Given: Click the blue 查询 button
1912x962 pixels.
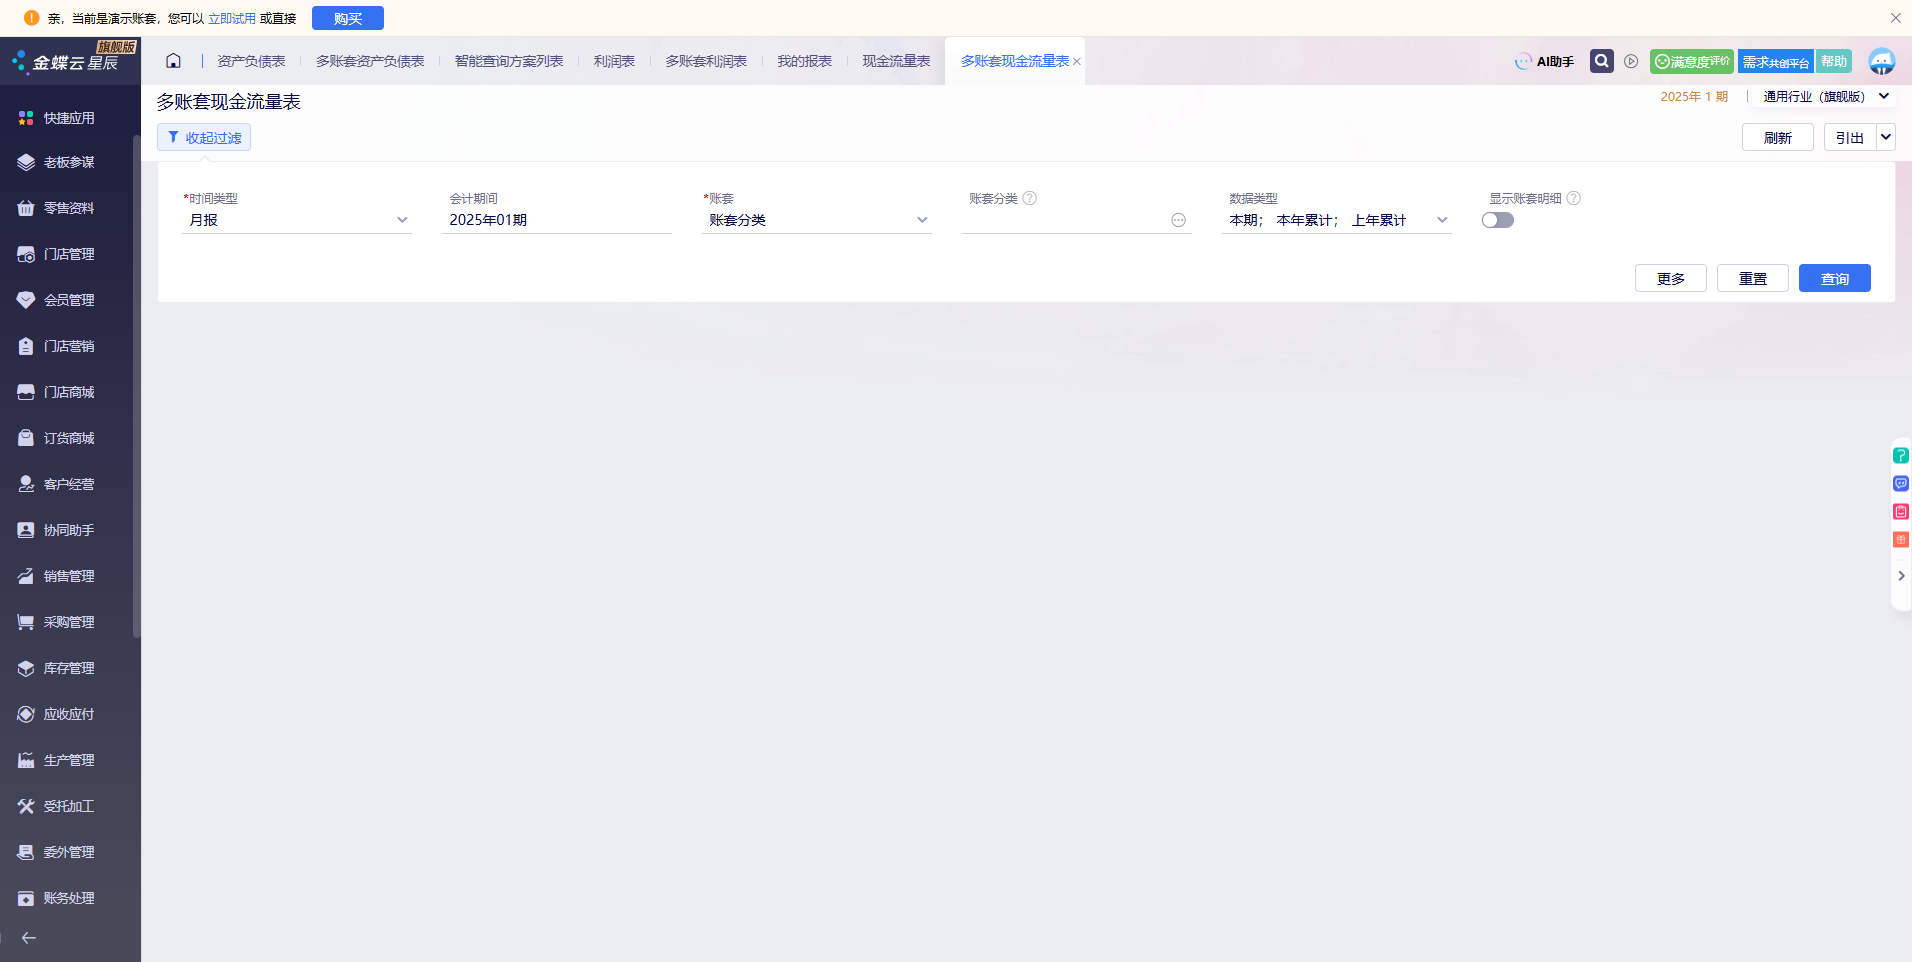Looking at the screenshot, I should (1834, 278).
